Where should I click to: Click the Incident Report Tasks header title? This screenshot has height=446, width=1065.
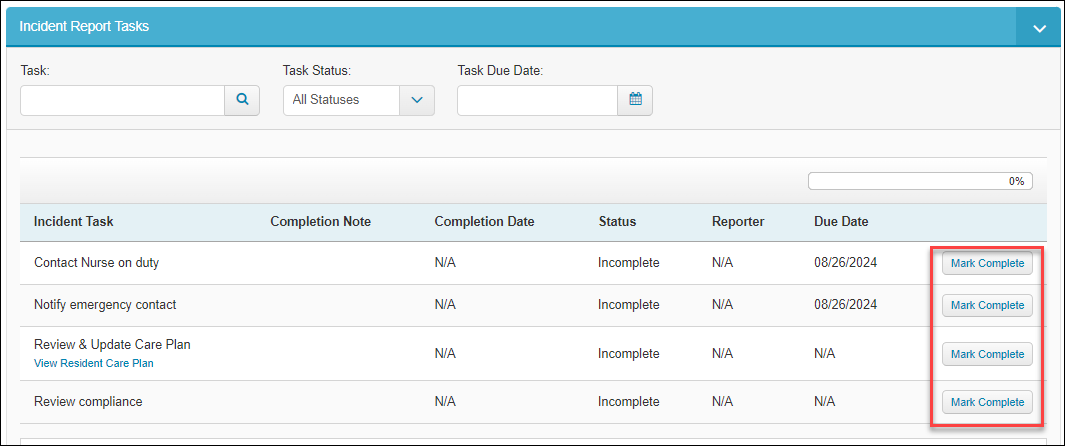click(84, 26)
